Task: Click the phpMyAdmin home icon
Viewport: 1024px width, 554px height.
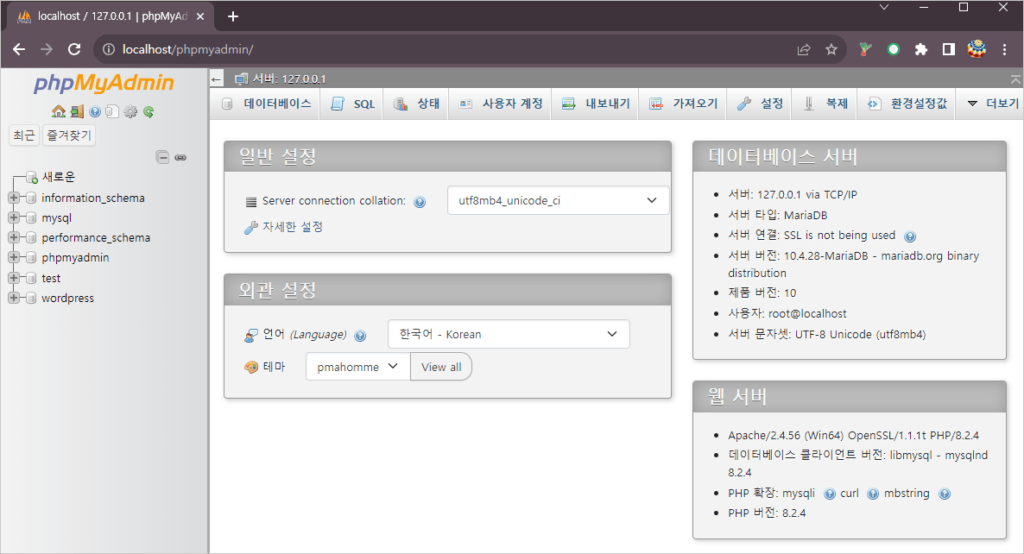Action: (59, 112)
